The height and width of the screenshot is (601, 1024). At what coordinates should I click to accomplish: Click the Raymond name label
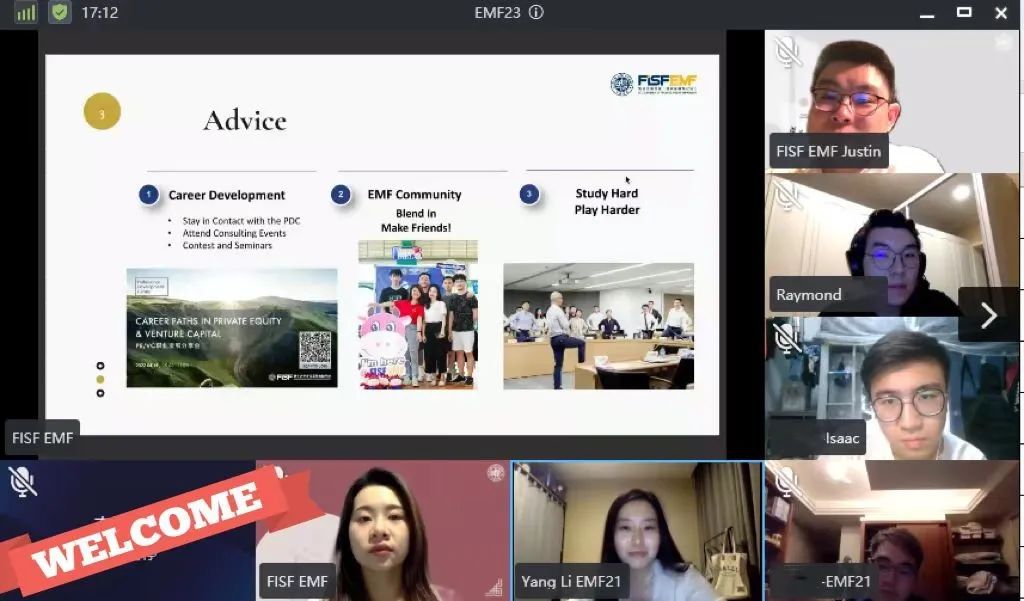click(x=809, y=295)
